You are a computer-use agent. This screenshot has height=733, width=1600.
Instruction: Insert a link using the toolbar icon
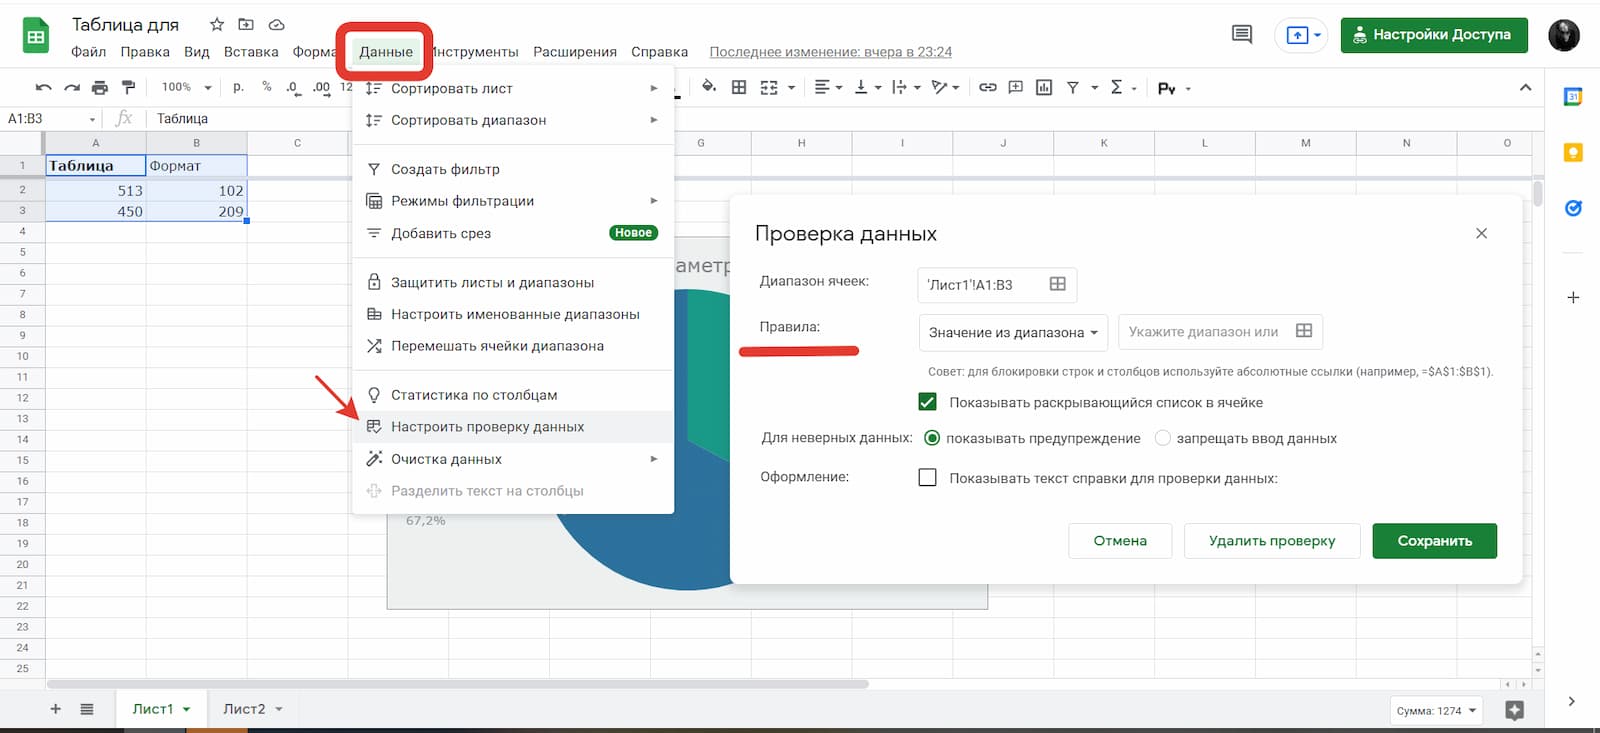[987, 88]
